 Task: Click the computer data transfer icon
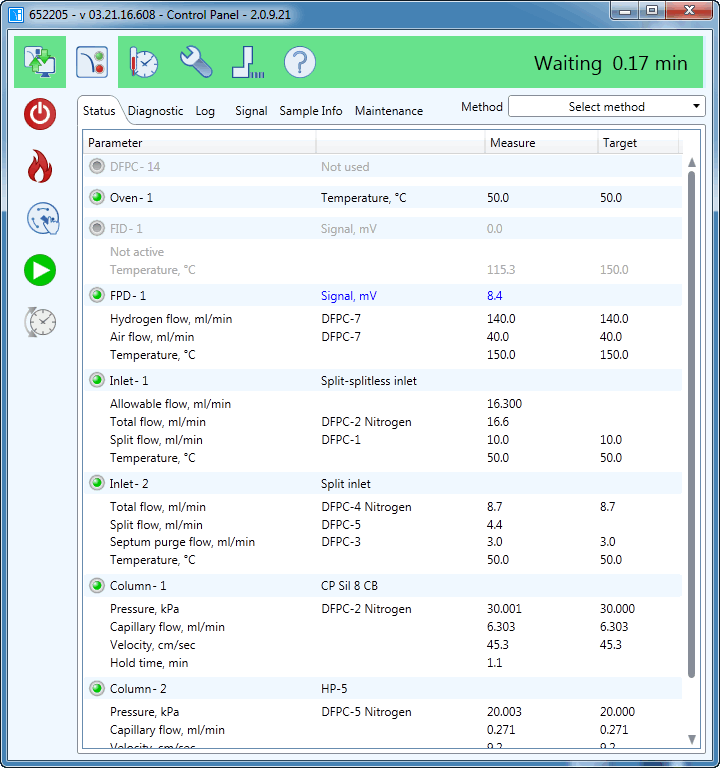pos(40,62)
